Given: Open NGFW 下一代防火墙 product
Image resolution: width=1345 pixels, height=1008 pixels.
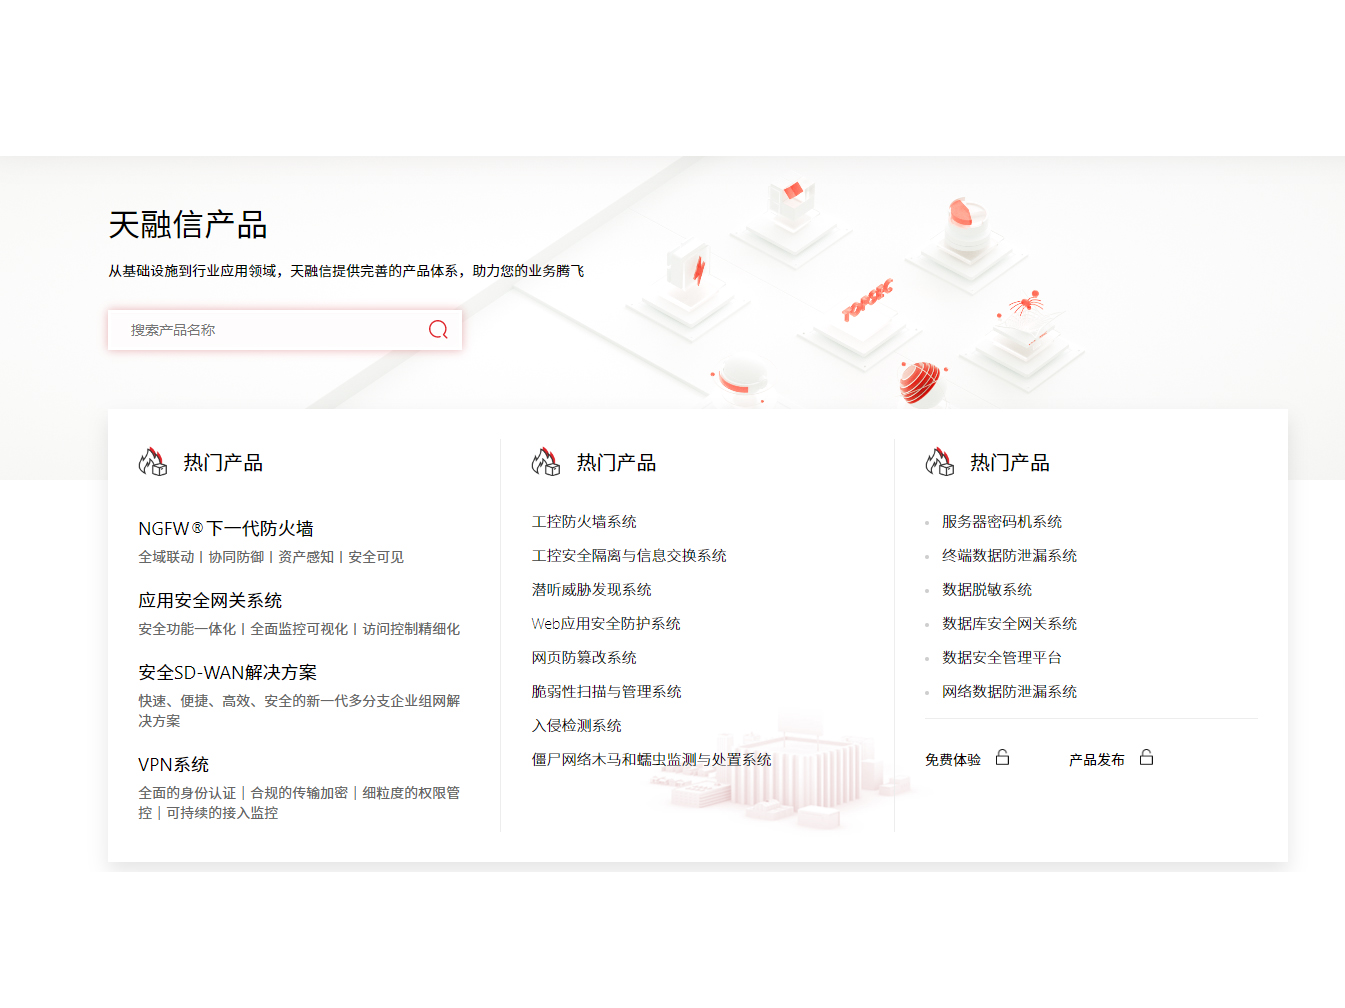Looking at the screenshot, I should tap(226, 529).
